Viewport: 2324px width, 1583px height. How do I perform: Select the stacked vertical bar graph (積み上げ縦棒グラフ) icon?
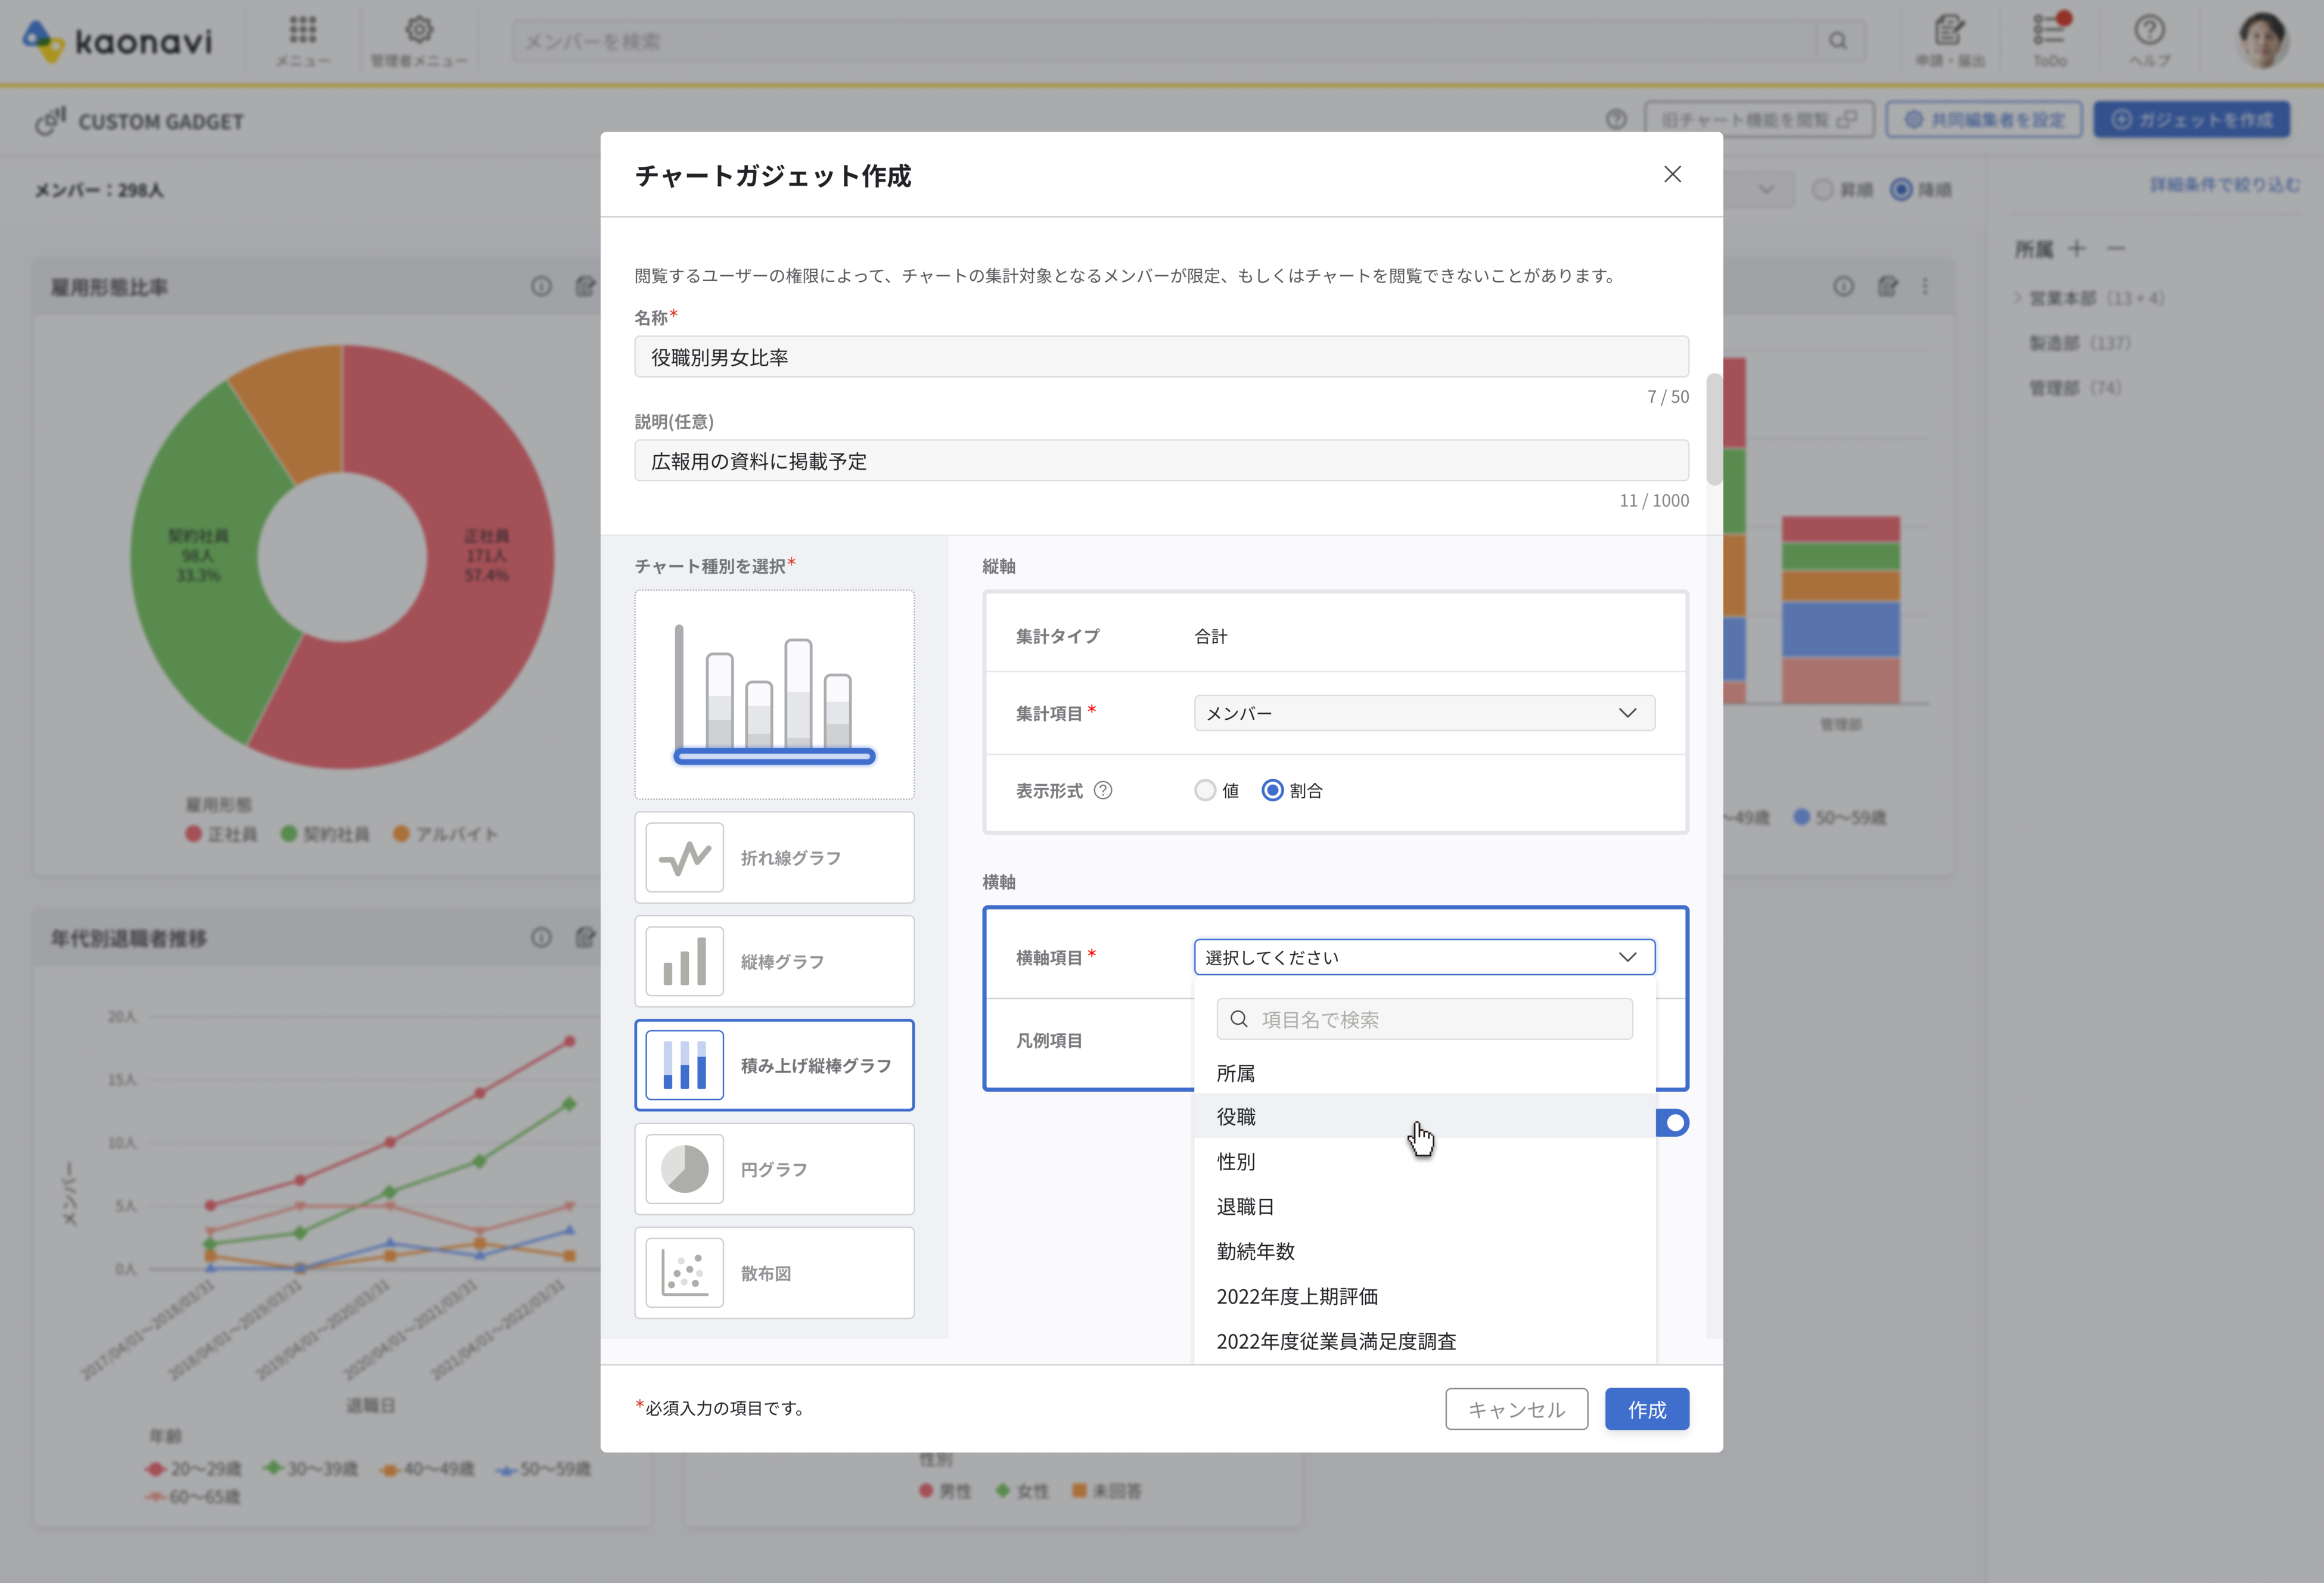click(685, 1066)
